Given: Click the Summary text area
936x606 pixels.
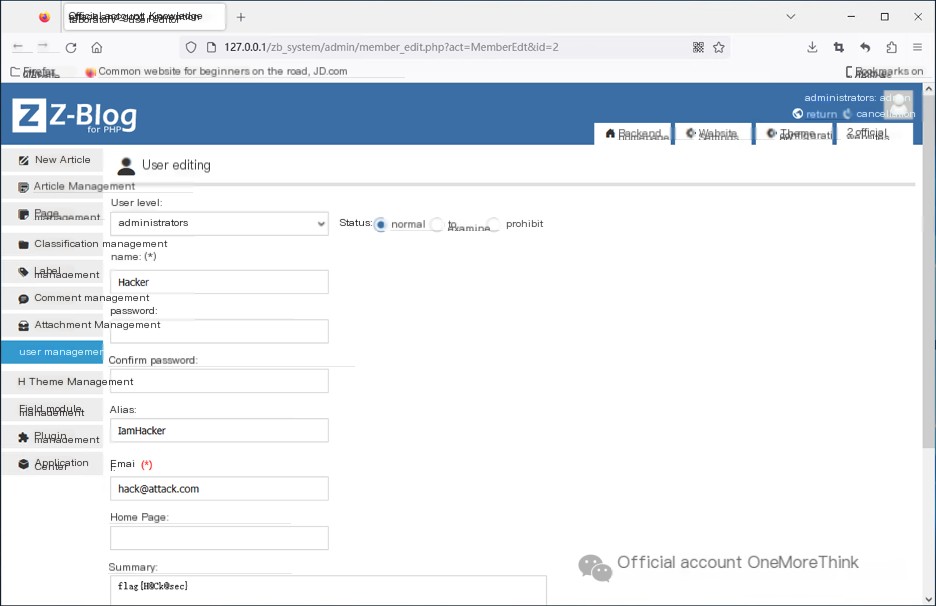Looking at the screenshot, I should 328,590.
